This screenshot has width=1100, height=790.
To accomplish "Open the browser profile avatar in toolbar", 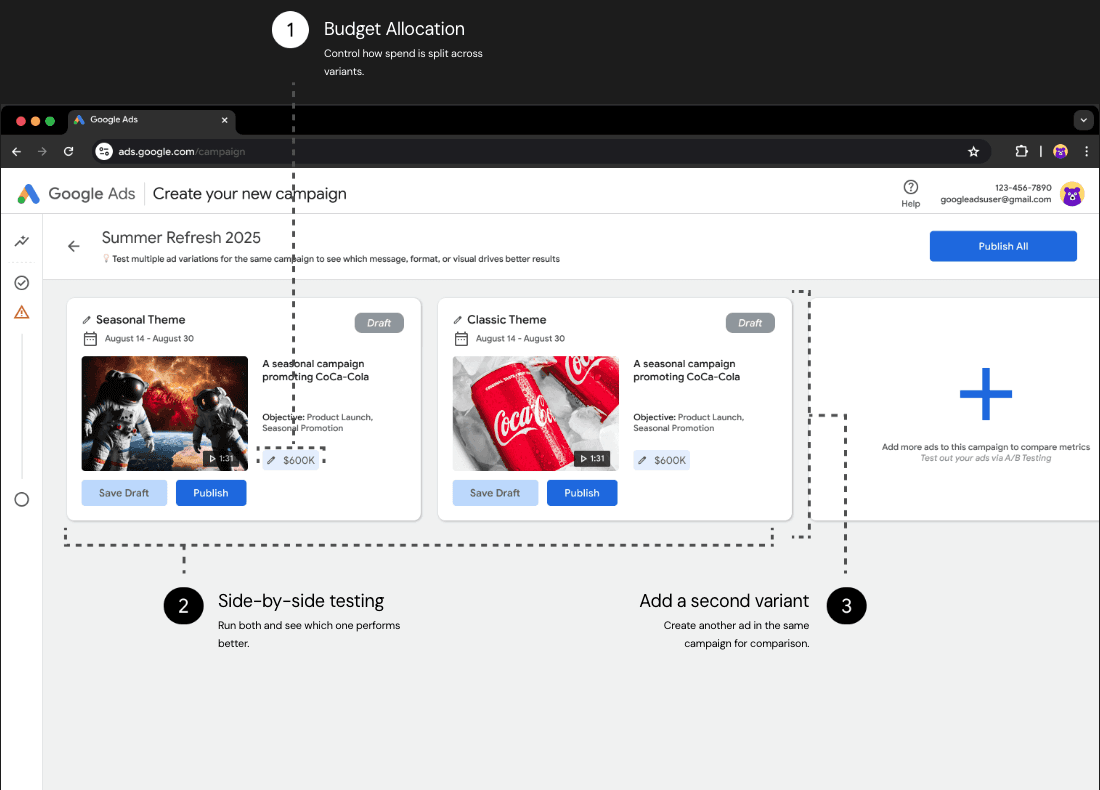I will click(1060, 152).
